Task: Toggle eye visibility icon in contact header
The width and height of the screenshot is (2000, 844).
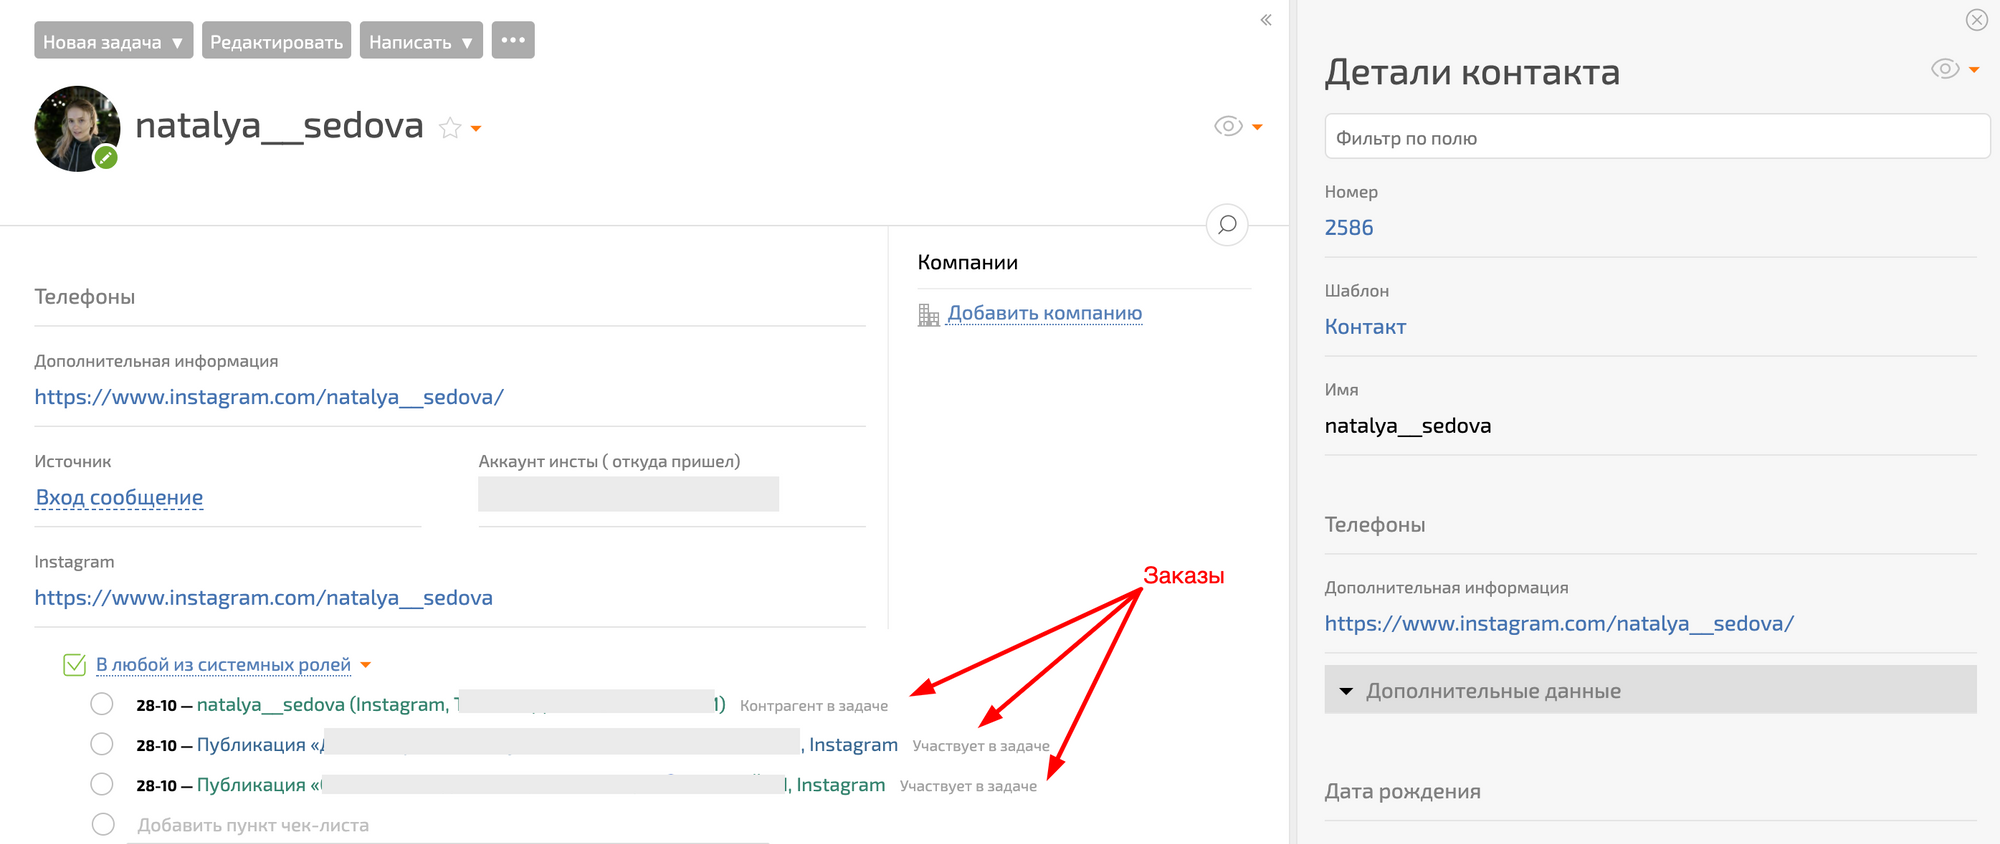Action: click(1228, 126)
